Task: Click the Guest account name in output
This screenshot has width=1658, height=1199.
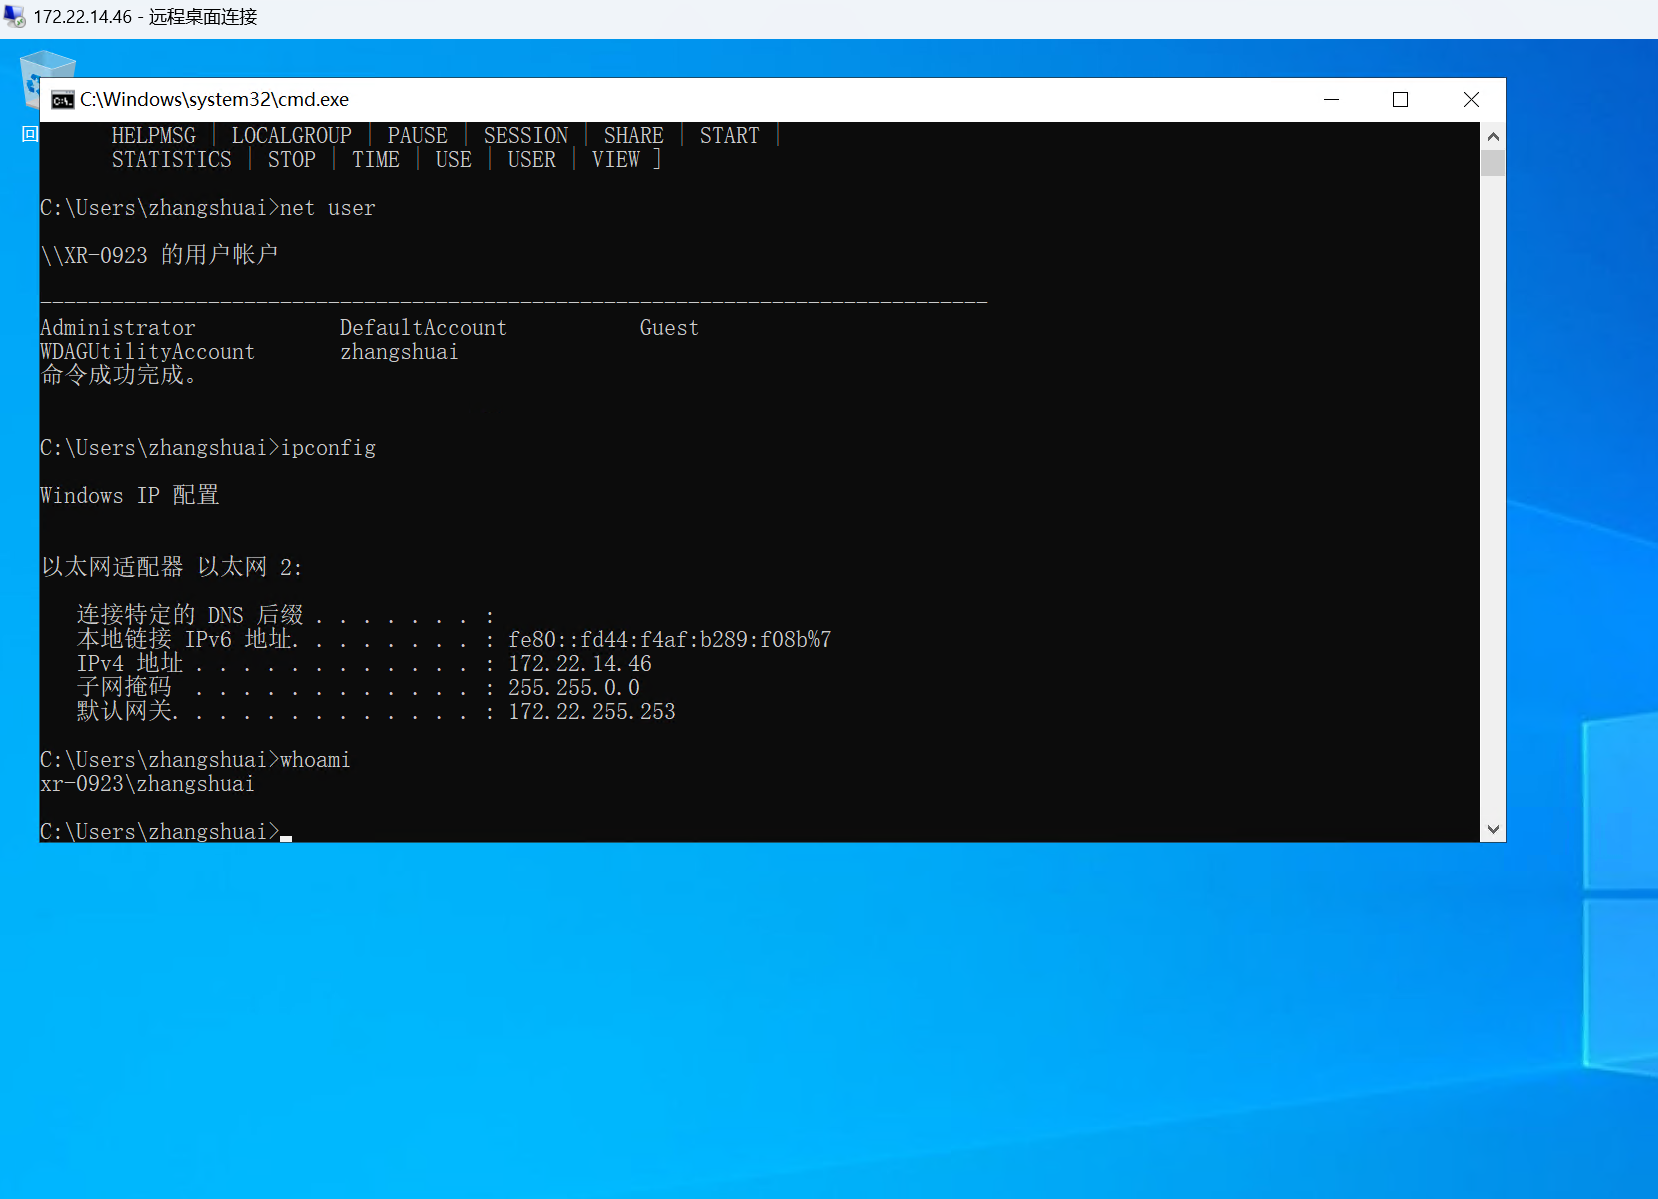Action: (x=669, y=328)
